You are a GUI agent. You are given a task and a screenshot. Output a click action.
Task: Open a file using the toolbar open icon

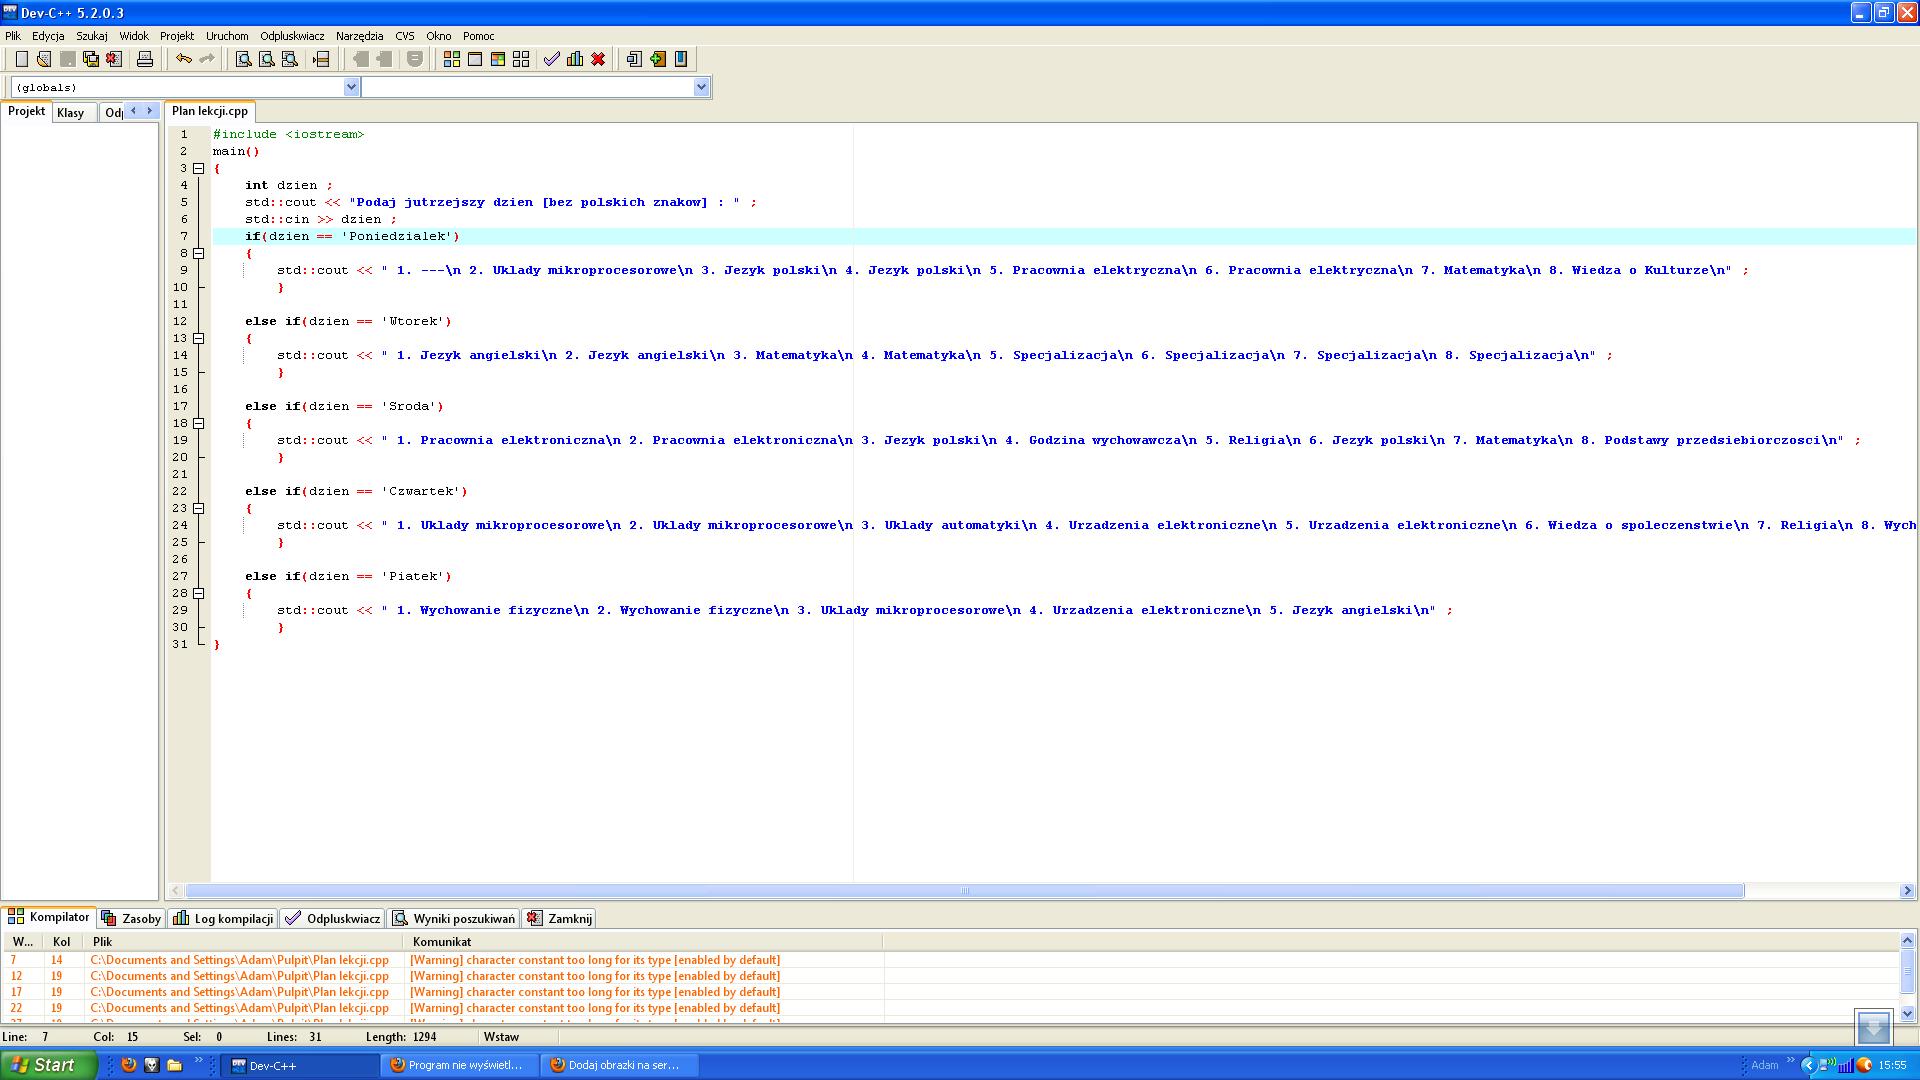(x=44, y=59)
